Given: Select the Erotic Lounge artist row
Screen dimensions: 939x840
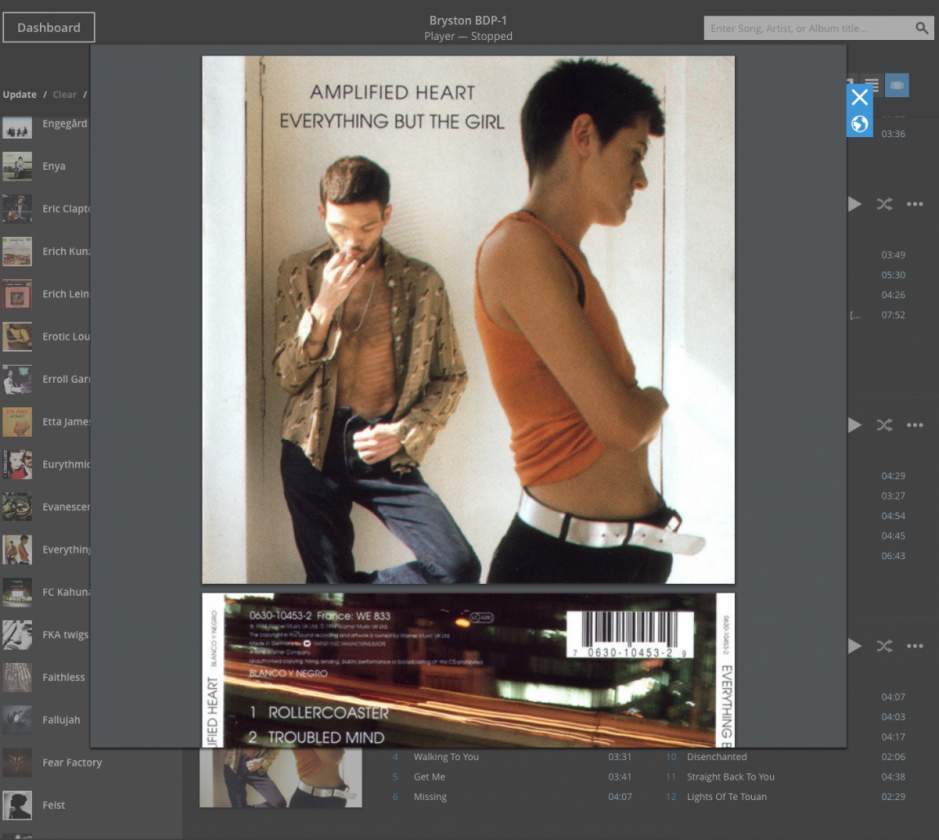Looking at the screenshot, I should click(x=46, y=336).
